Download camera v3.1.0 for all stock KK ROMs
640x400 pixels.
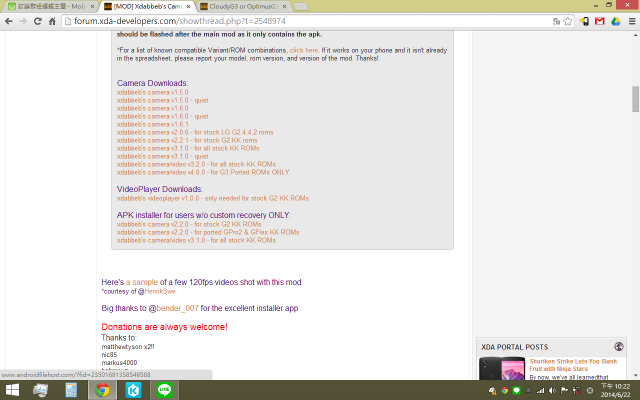(188, 148)
